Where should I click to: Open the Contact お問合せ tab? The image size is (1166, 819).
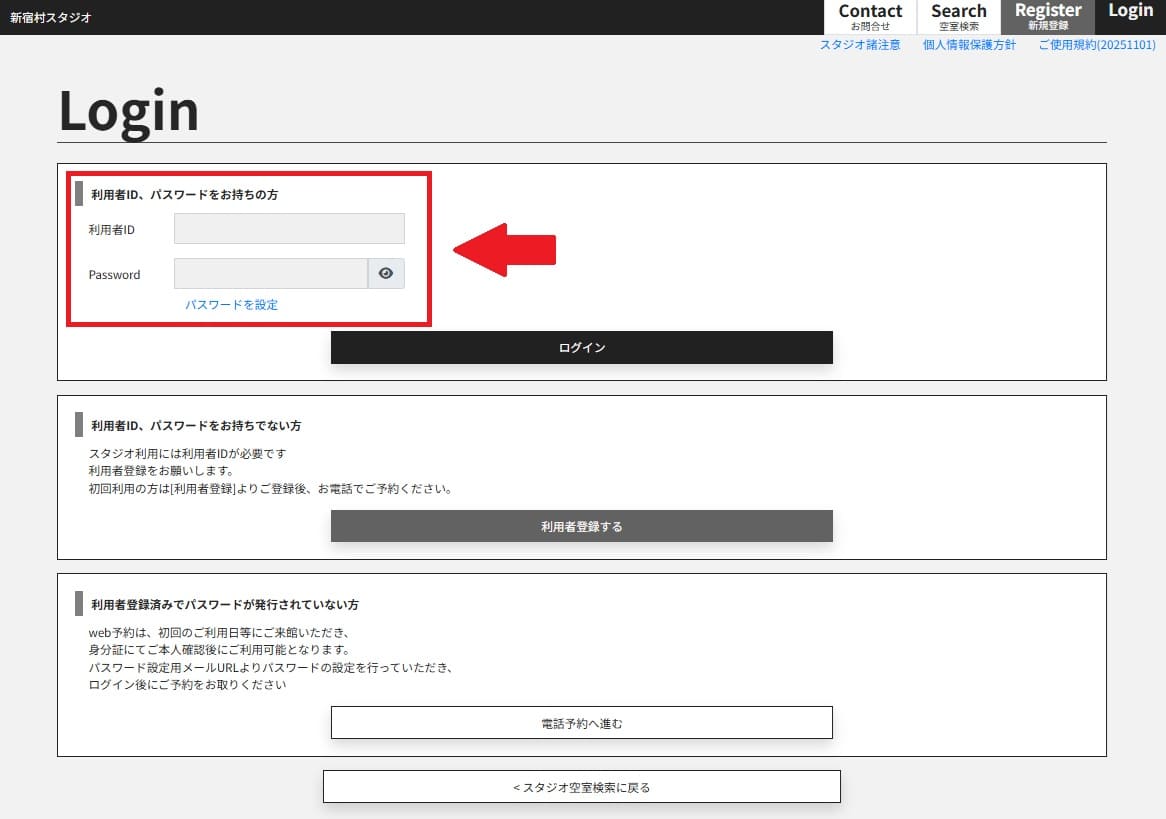pyautogui.click(x=869, y=17)
